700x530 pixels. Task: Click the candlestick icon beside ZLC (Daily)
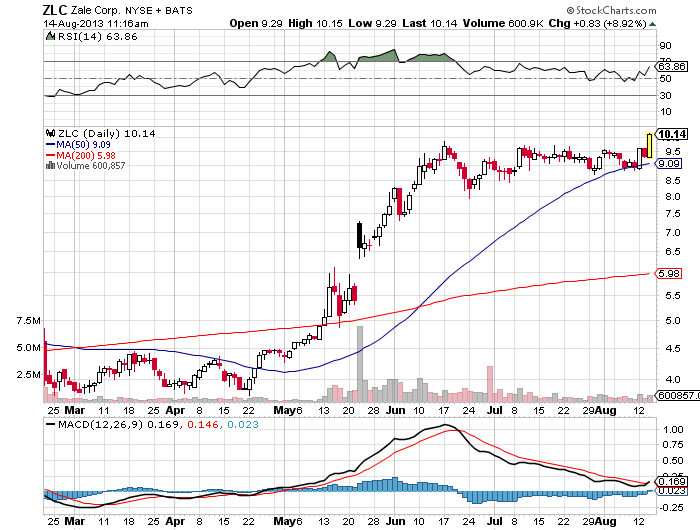click(50, 133)
